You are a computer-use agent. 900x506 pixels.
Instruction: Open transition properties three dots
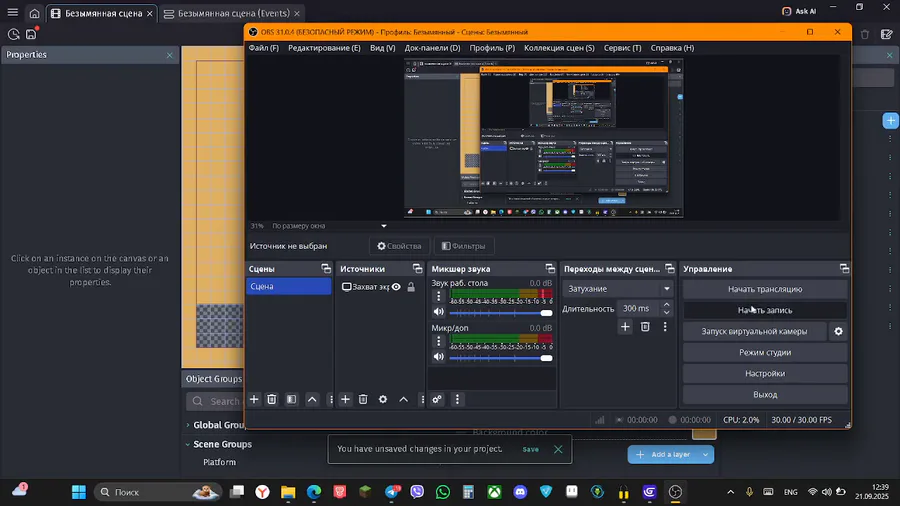(665, 326)
